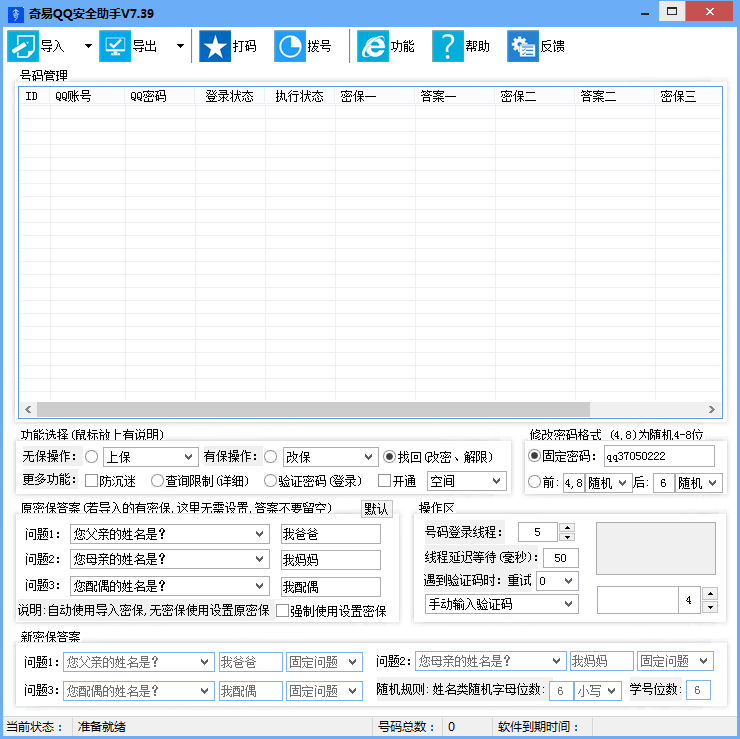
Task: Click the 打码 star icon
Action: pos(214,46)
